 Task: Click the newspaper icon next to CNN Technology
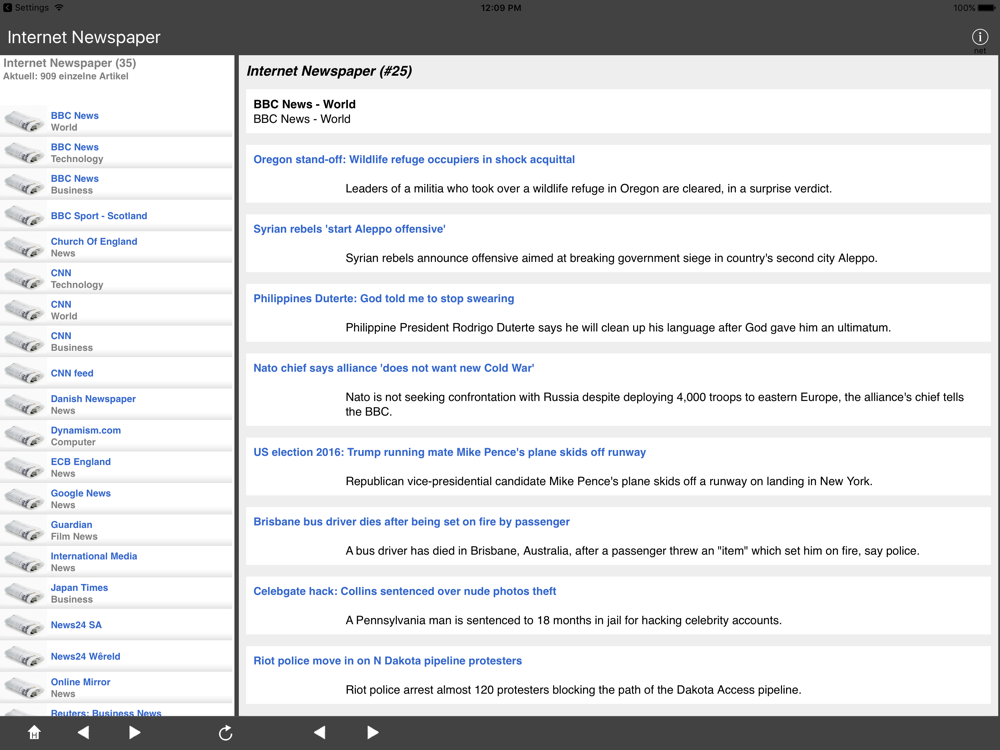click(24, 278)
